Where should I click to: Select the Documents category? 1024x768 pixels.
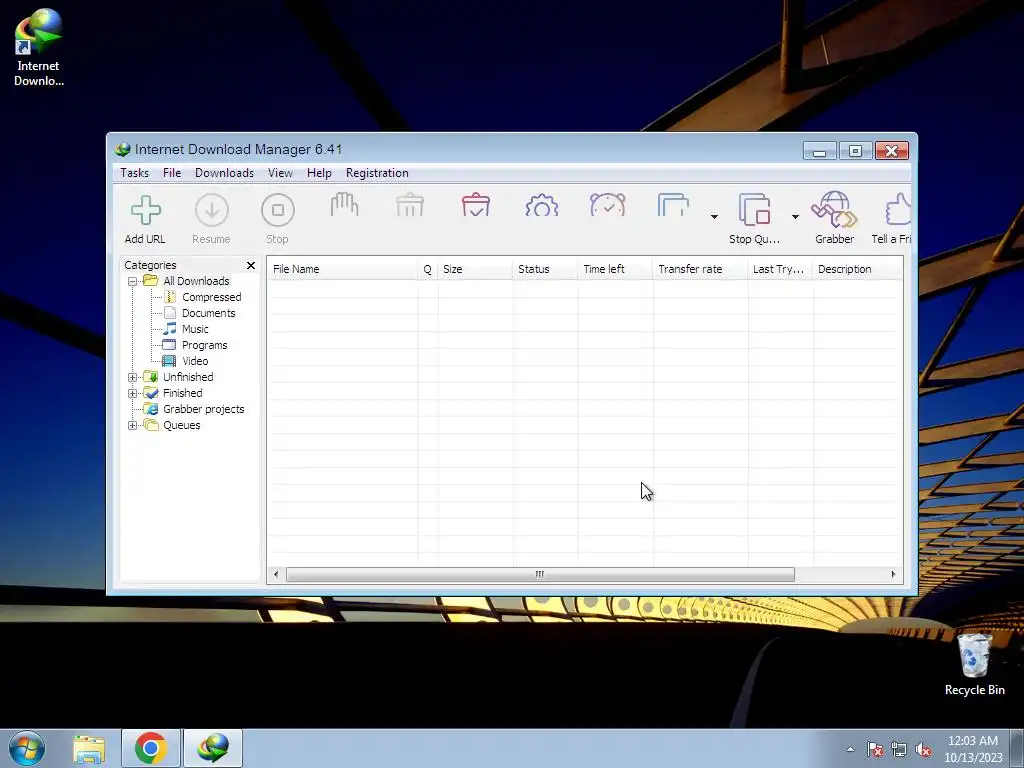[208, 313]
